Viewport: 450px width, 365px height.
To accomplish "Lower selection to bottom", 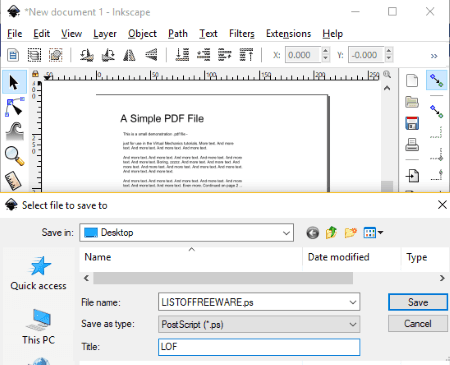I will (x=182, y=55).
